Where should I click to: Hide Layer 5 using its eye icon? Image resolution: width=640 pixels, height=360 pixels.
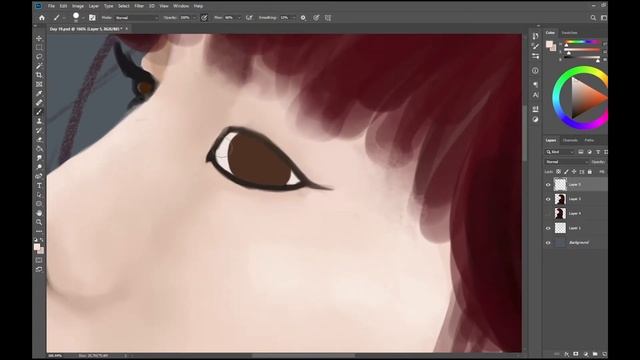pyautogui.click(x=548, y=184)
